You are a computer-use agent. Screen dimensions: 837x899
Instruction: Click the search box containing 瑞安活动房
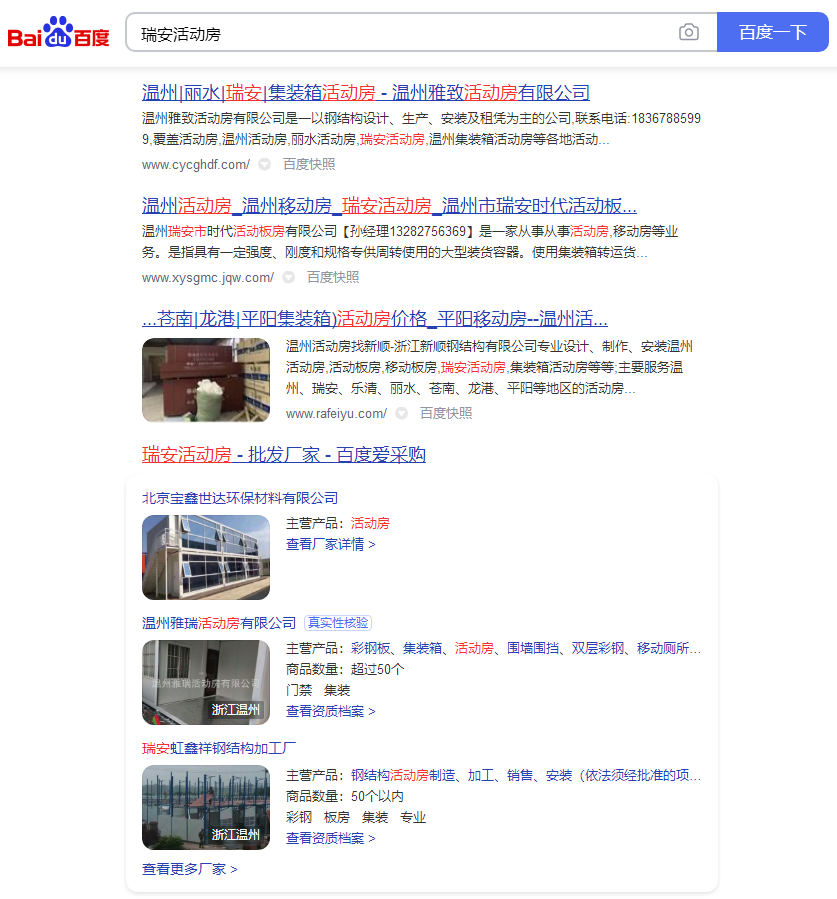tap(400, 33)
